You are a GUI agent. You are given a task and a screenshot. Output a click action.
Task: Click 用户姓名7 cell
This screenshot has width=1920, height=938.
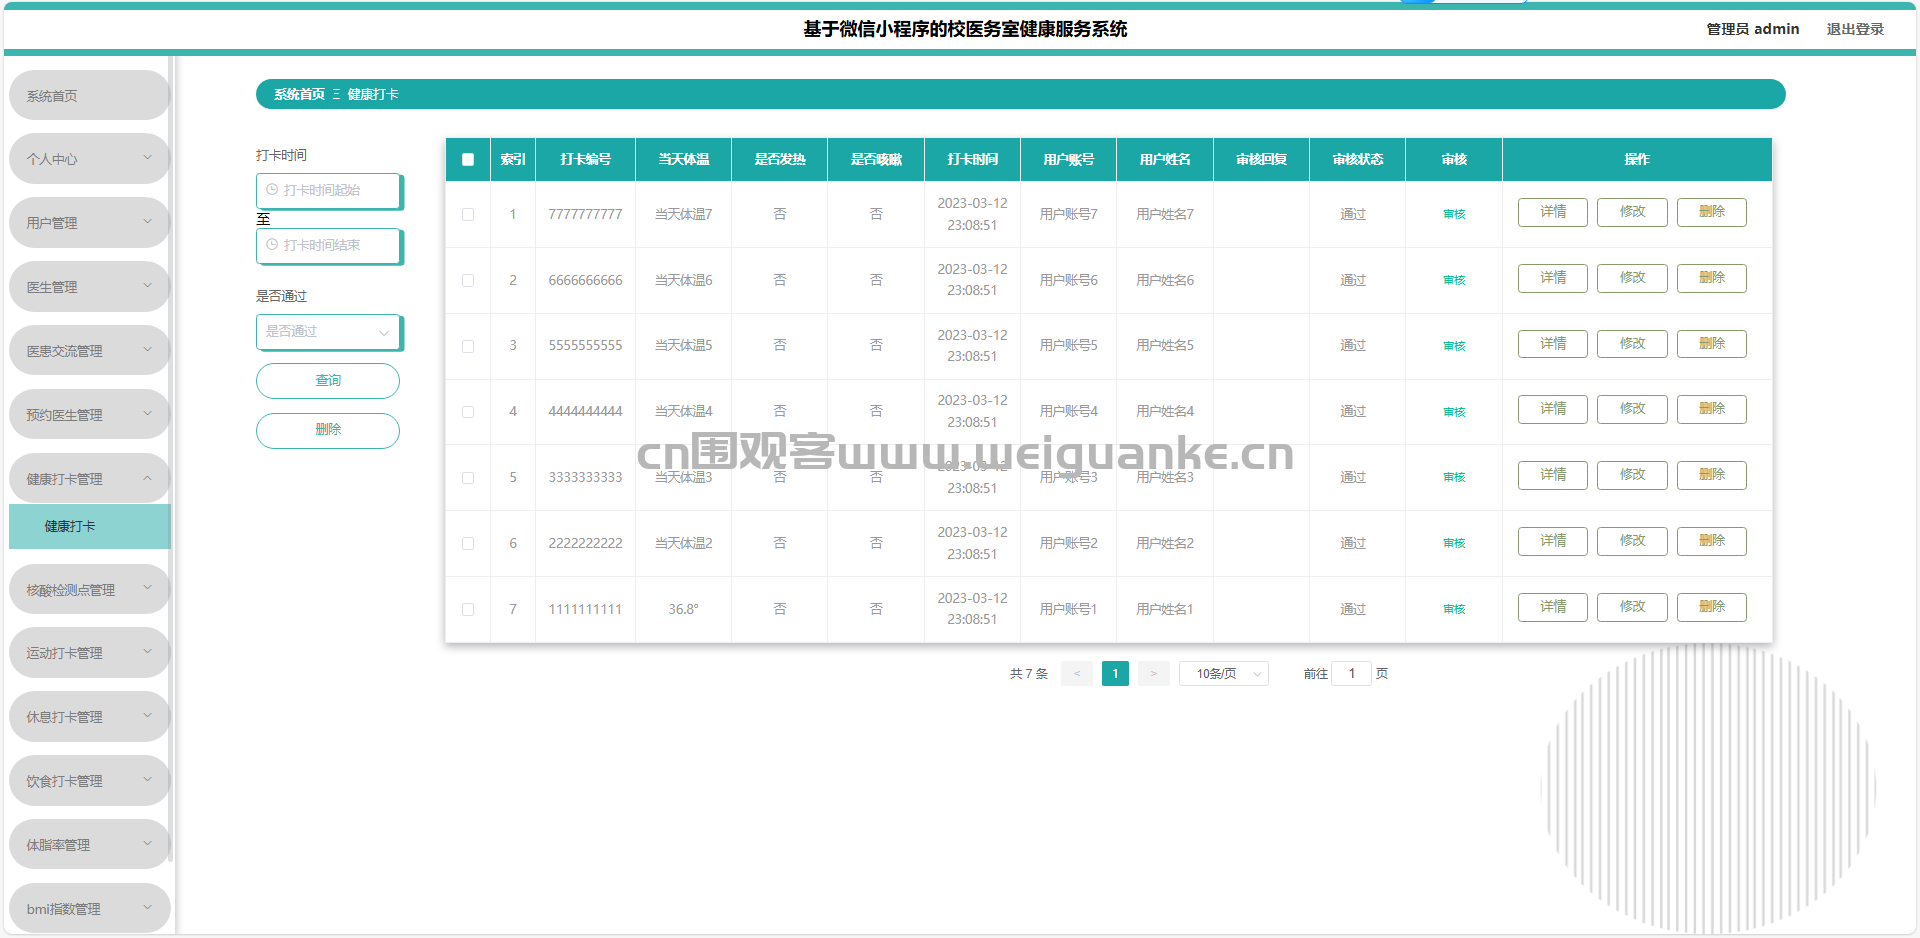(1165, 214)
